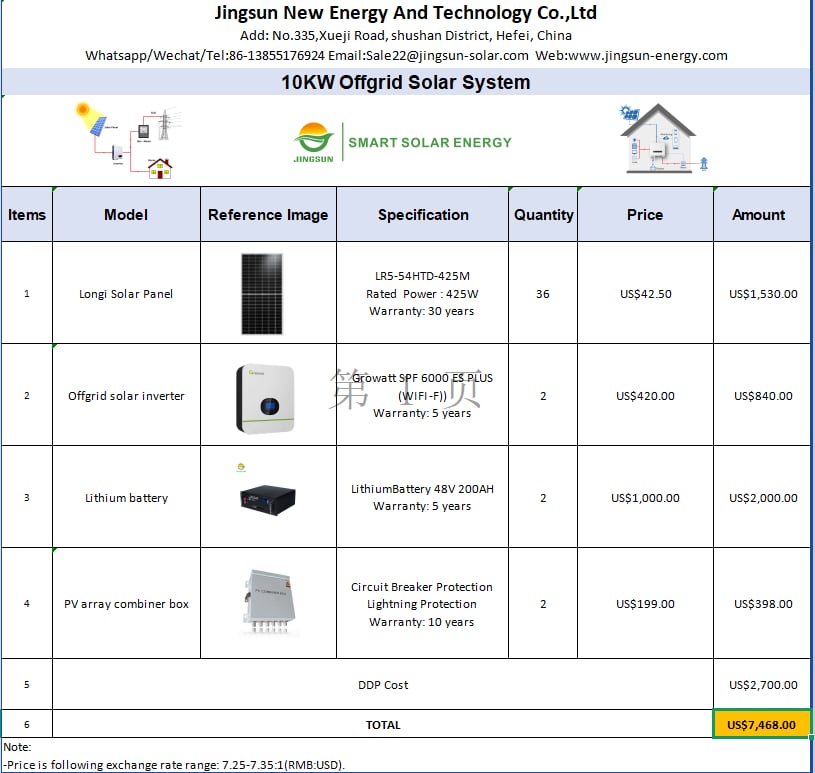Select the address line 'No.335,Xueji Road'
The width and height of the screenshot is (815, 773).
(x=405, y=36)
